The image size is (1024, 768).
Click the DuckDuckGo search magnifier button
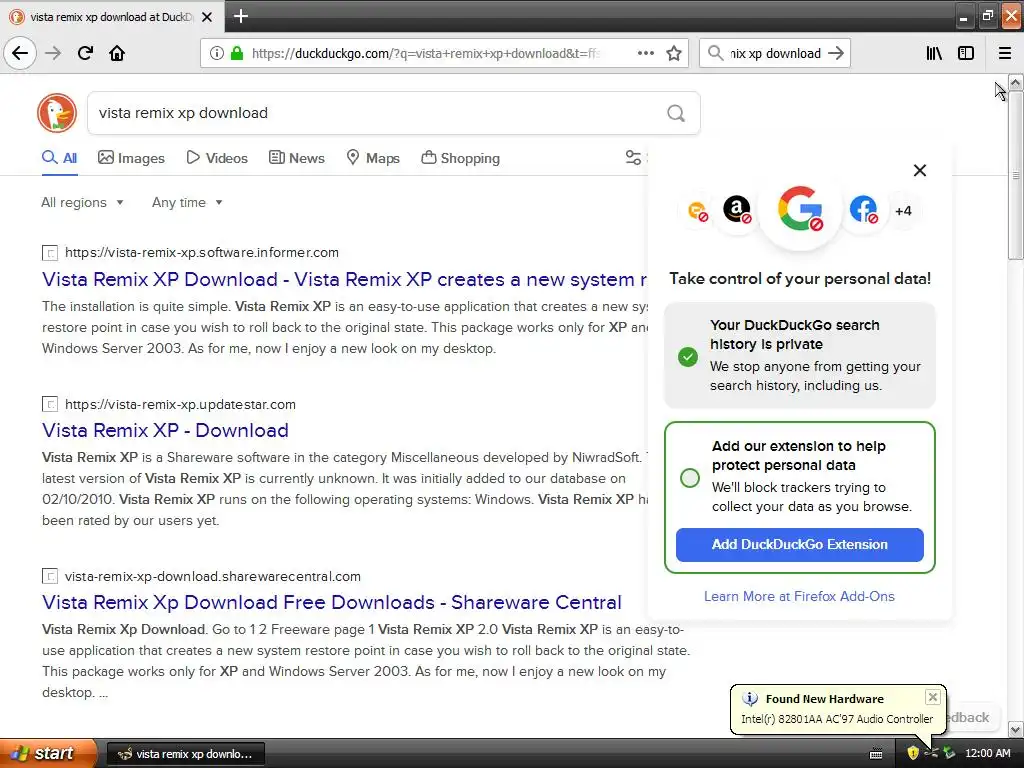[x=676, y=113]
